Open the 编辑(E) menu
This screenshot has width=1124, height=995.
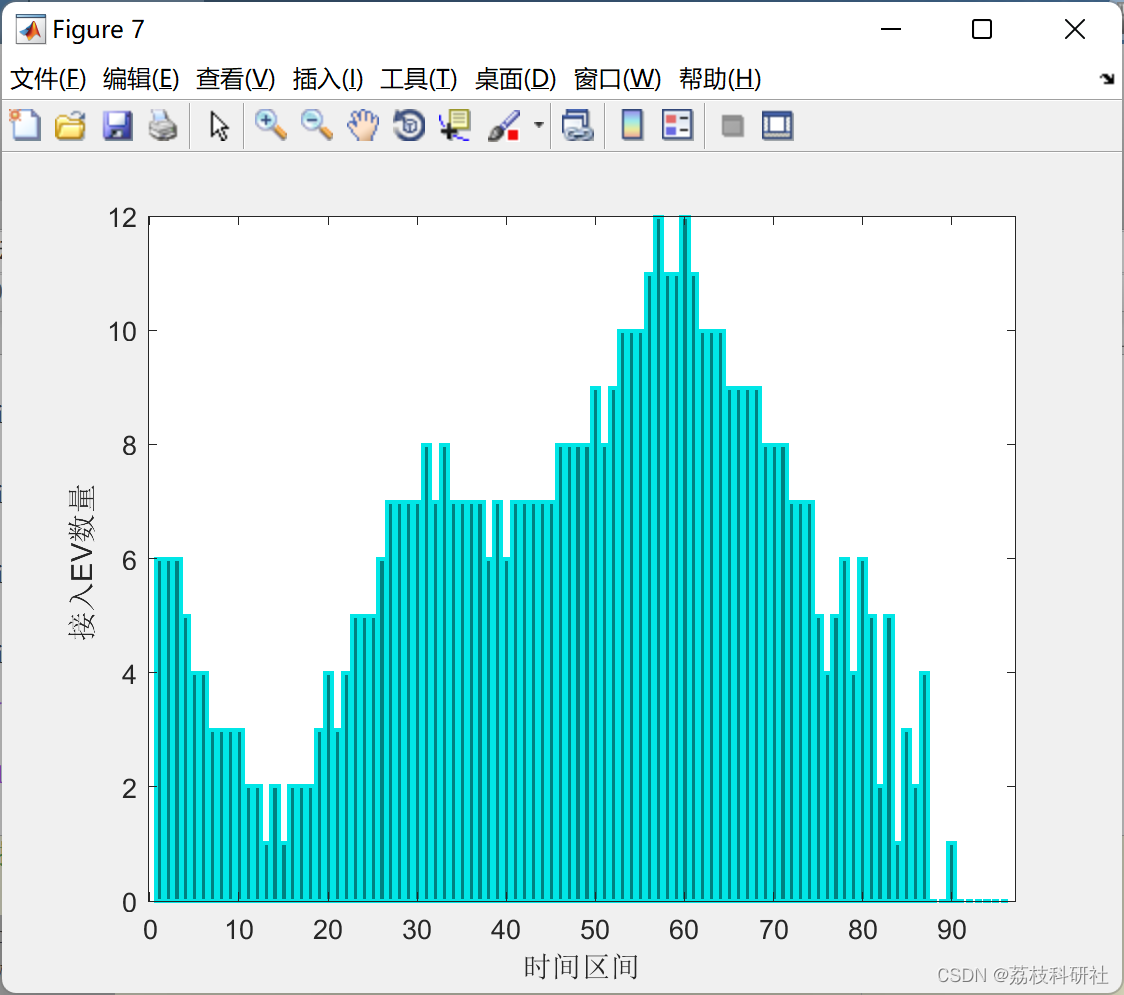pyautogui.click(x=140, y=79)
